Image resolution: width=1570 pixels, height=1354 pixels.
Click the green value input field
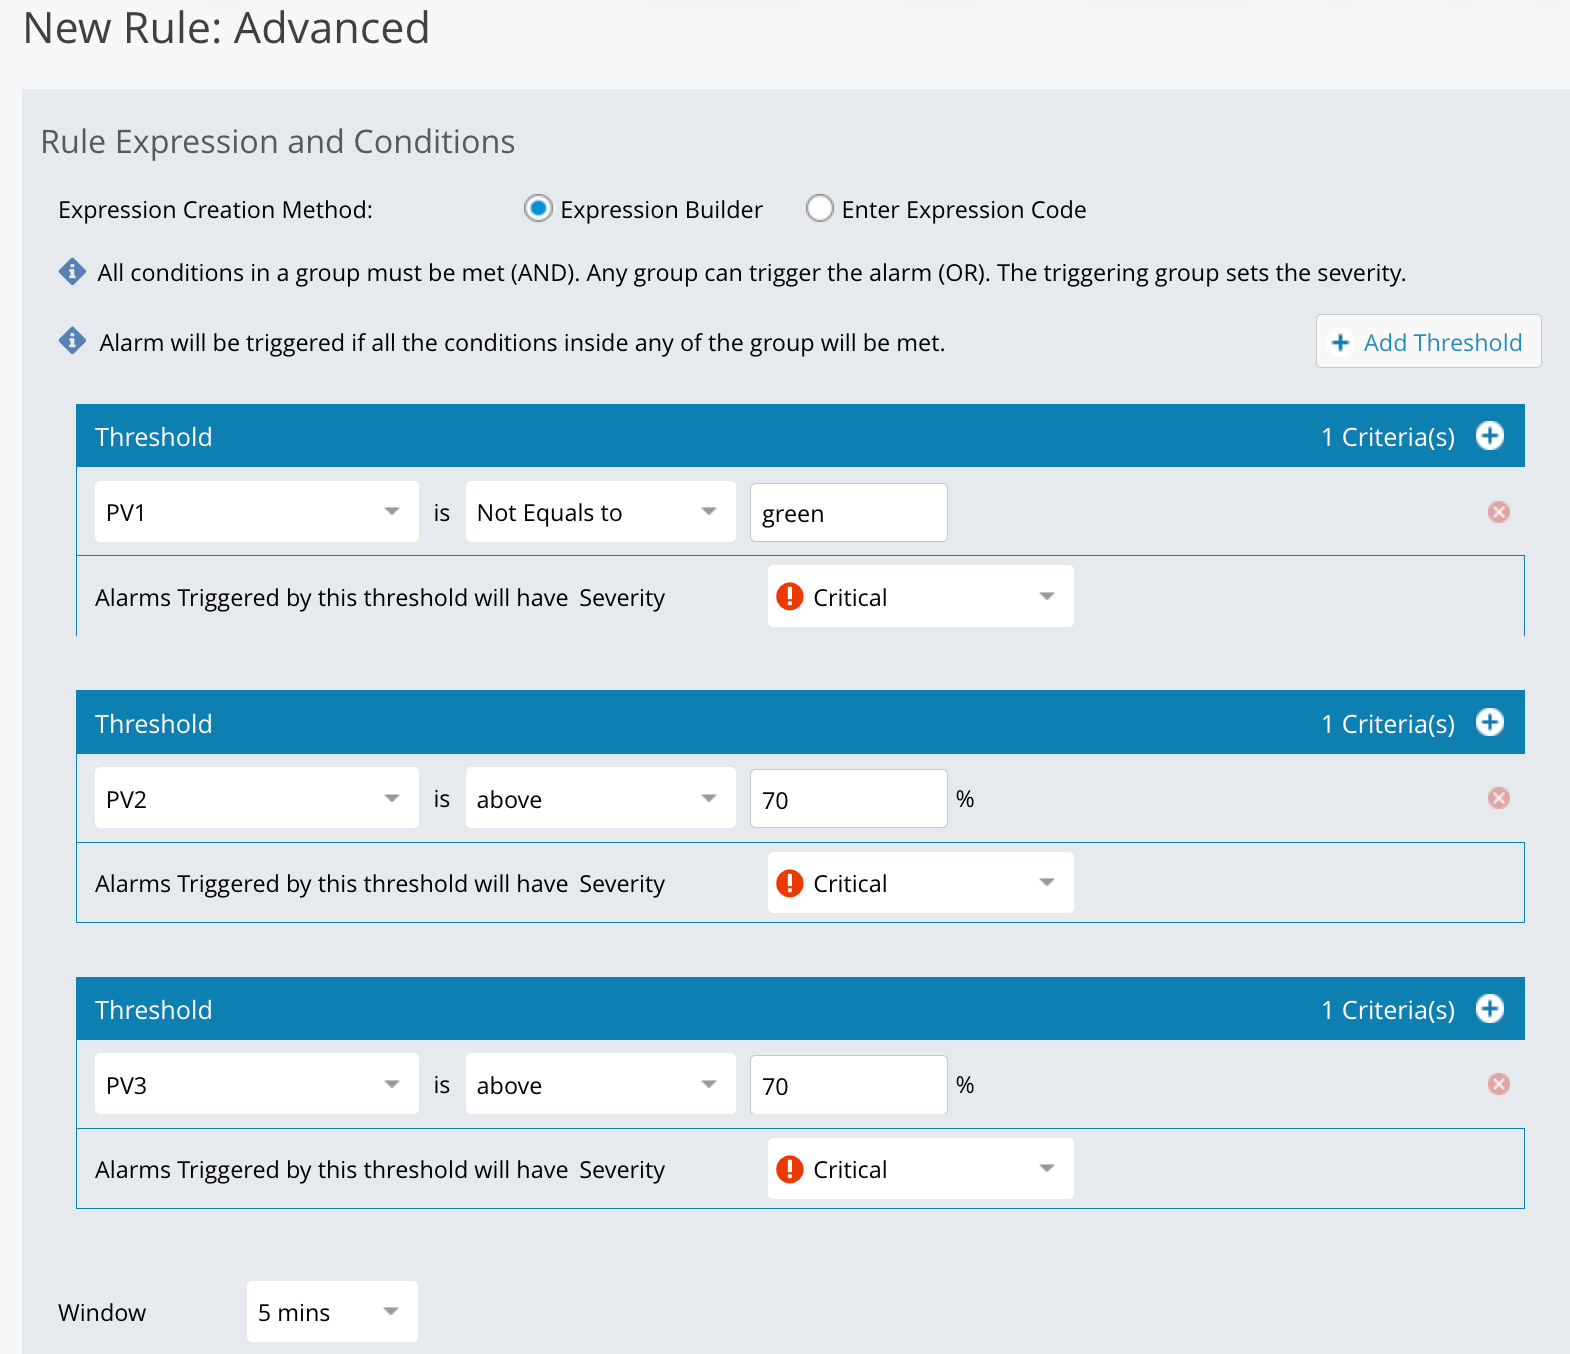pyautogui.click(x=848, y=513)
